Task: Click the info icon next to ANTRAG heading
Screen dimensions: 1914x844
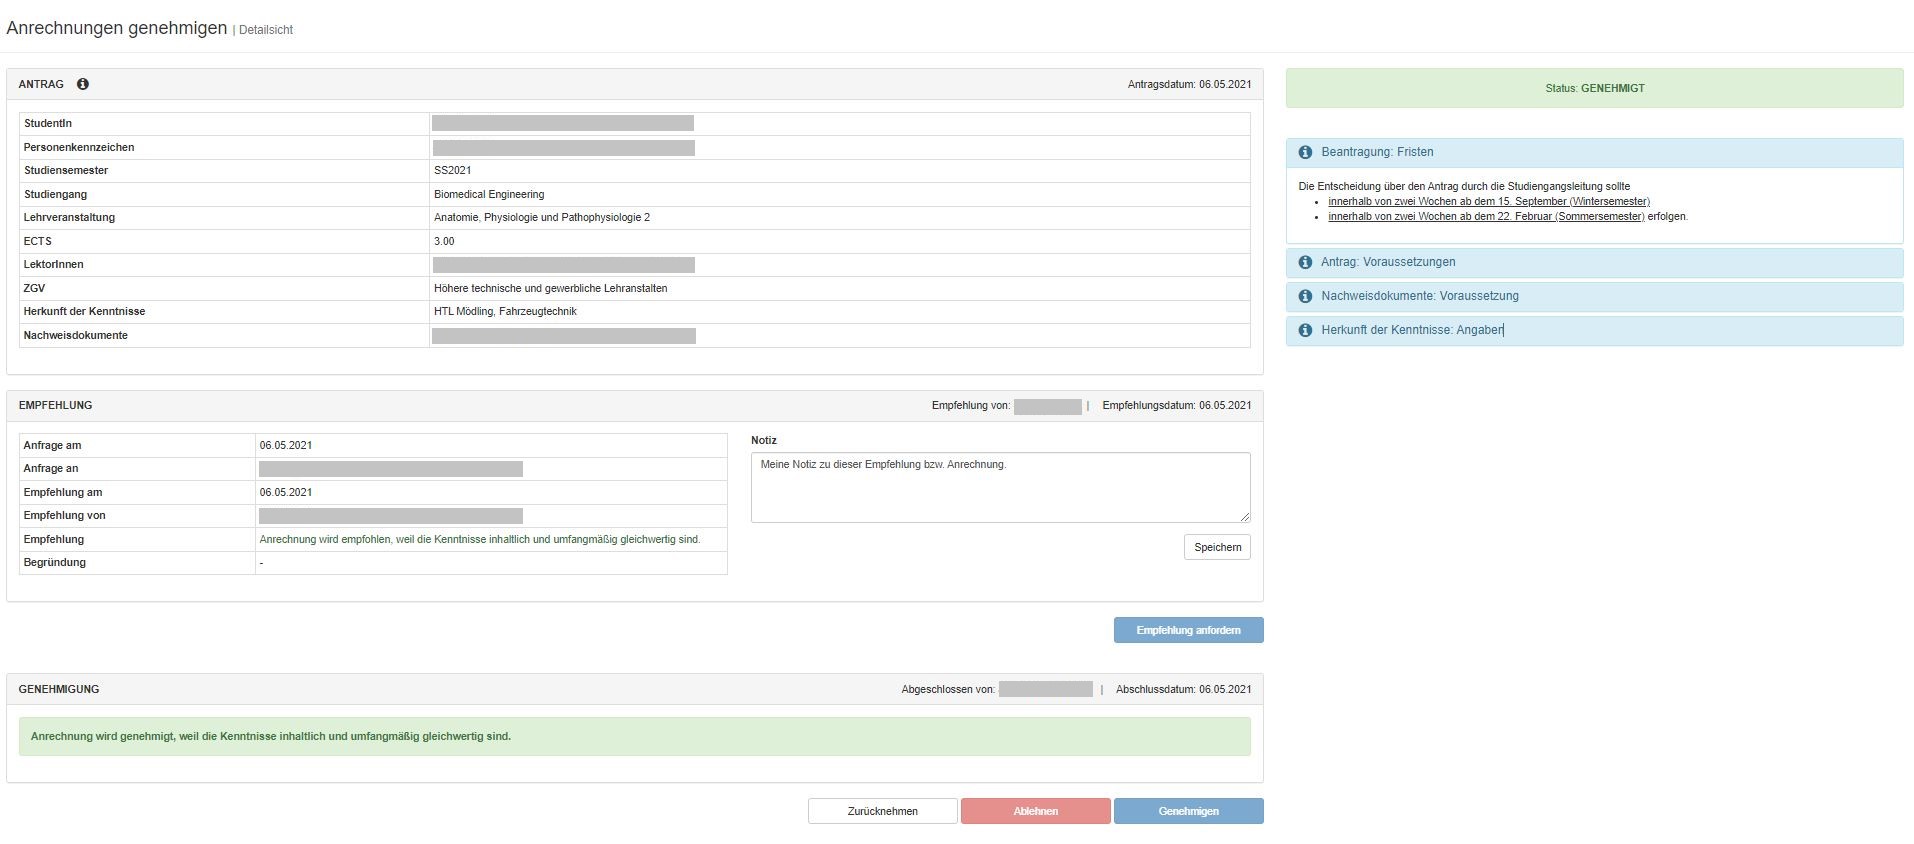Action: pos(83,84)
